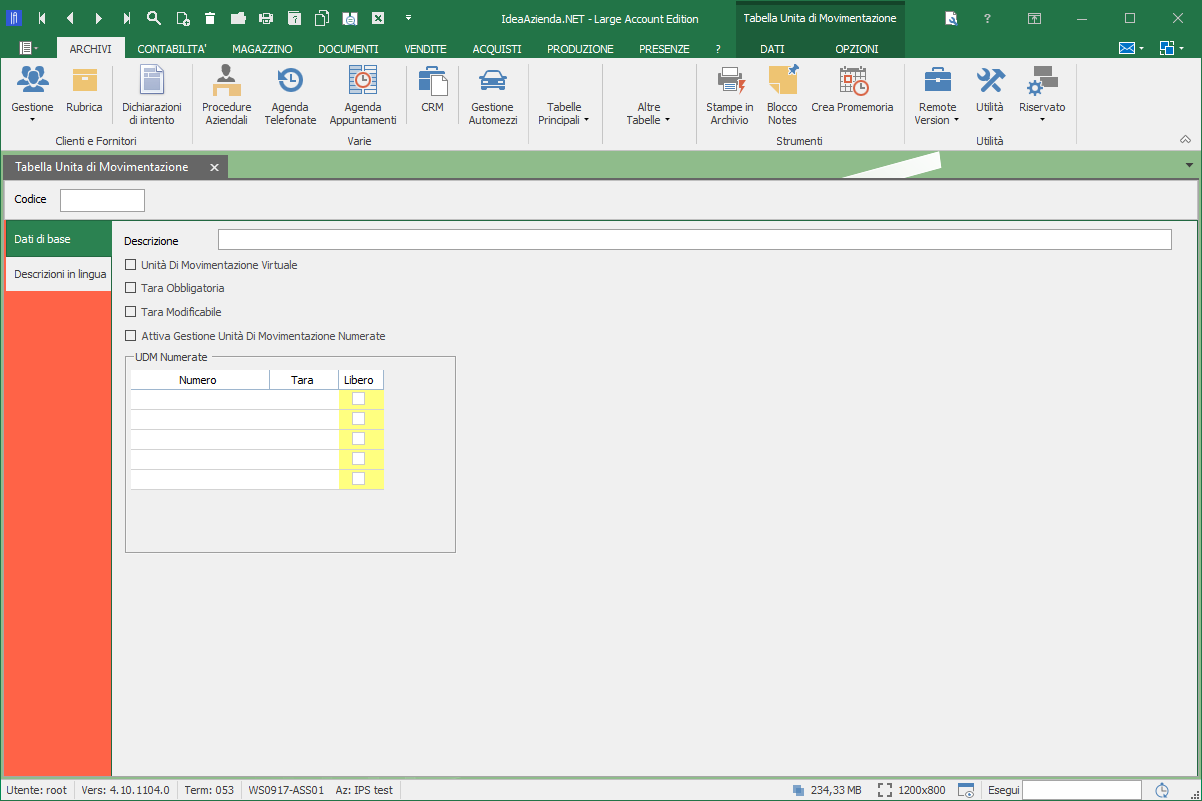Go to previous record arrow
Viewport: 1202px width, 801px height.
(70, 18)
